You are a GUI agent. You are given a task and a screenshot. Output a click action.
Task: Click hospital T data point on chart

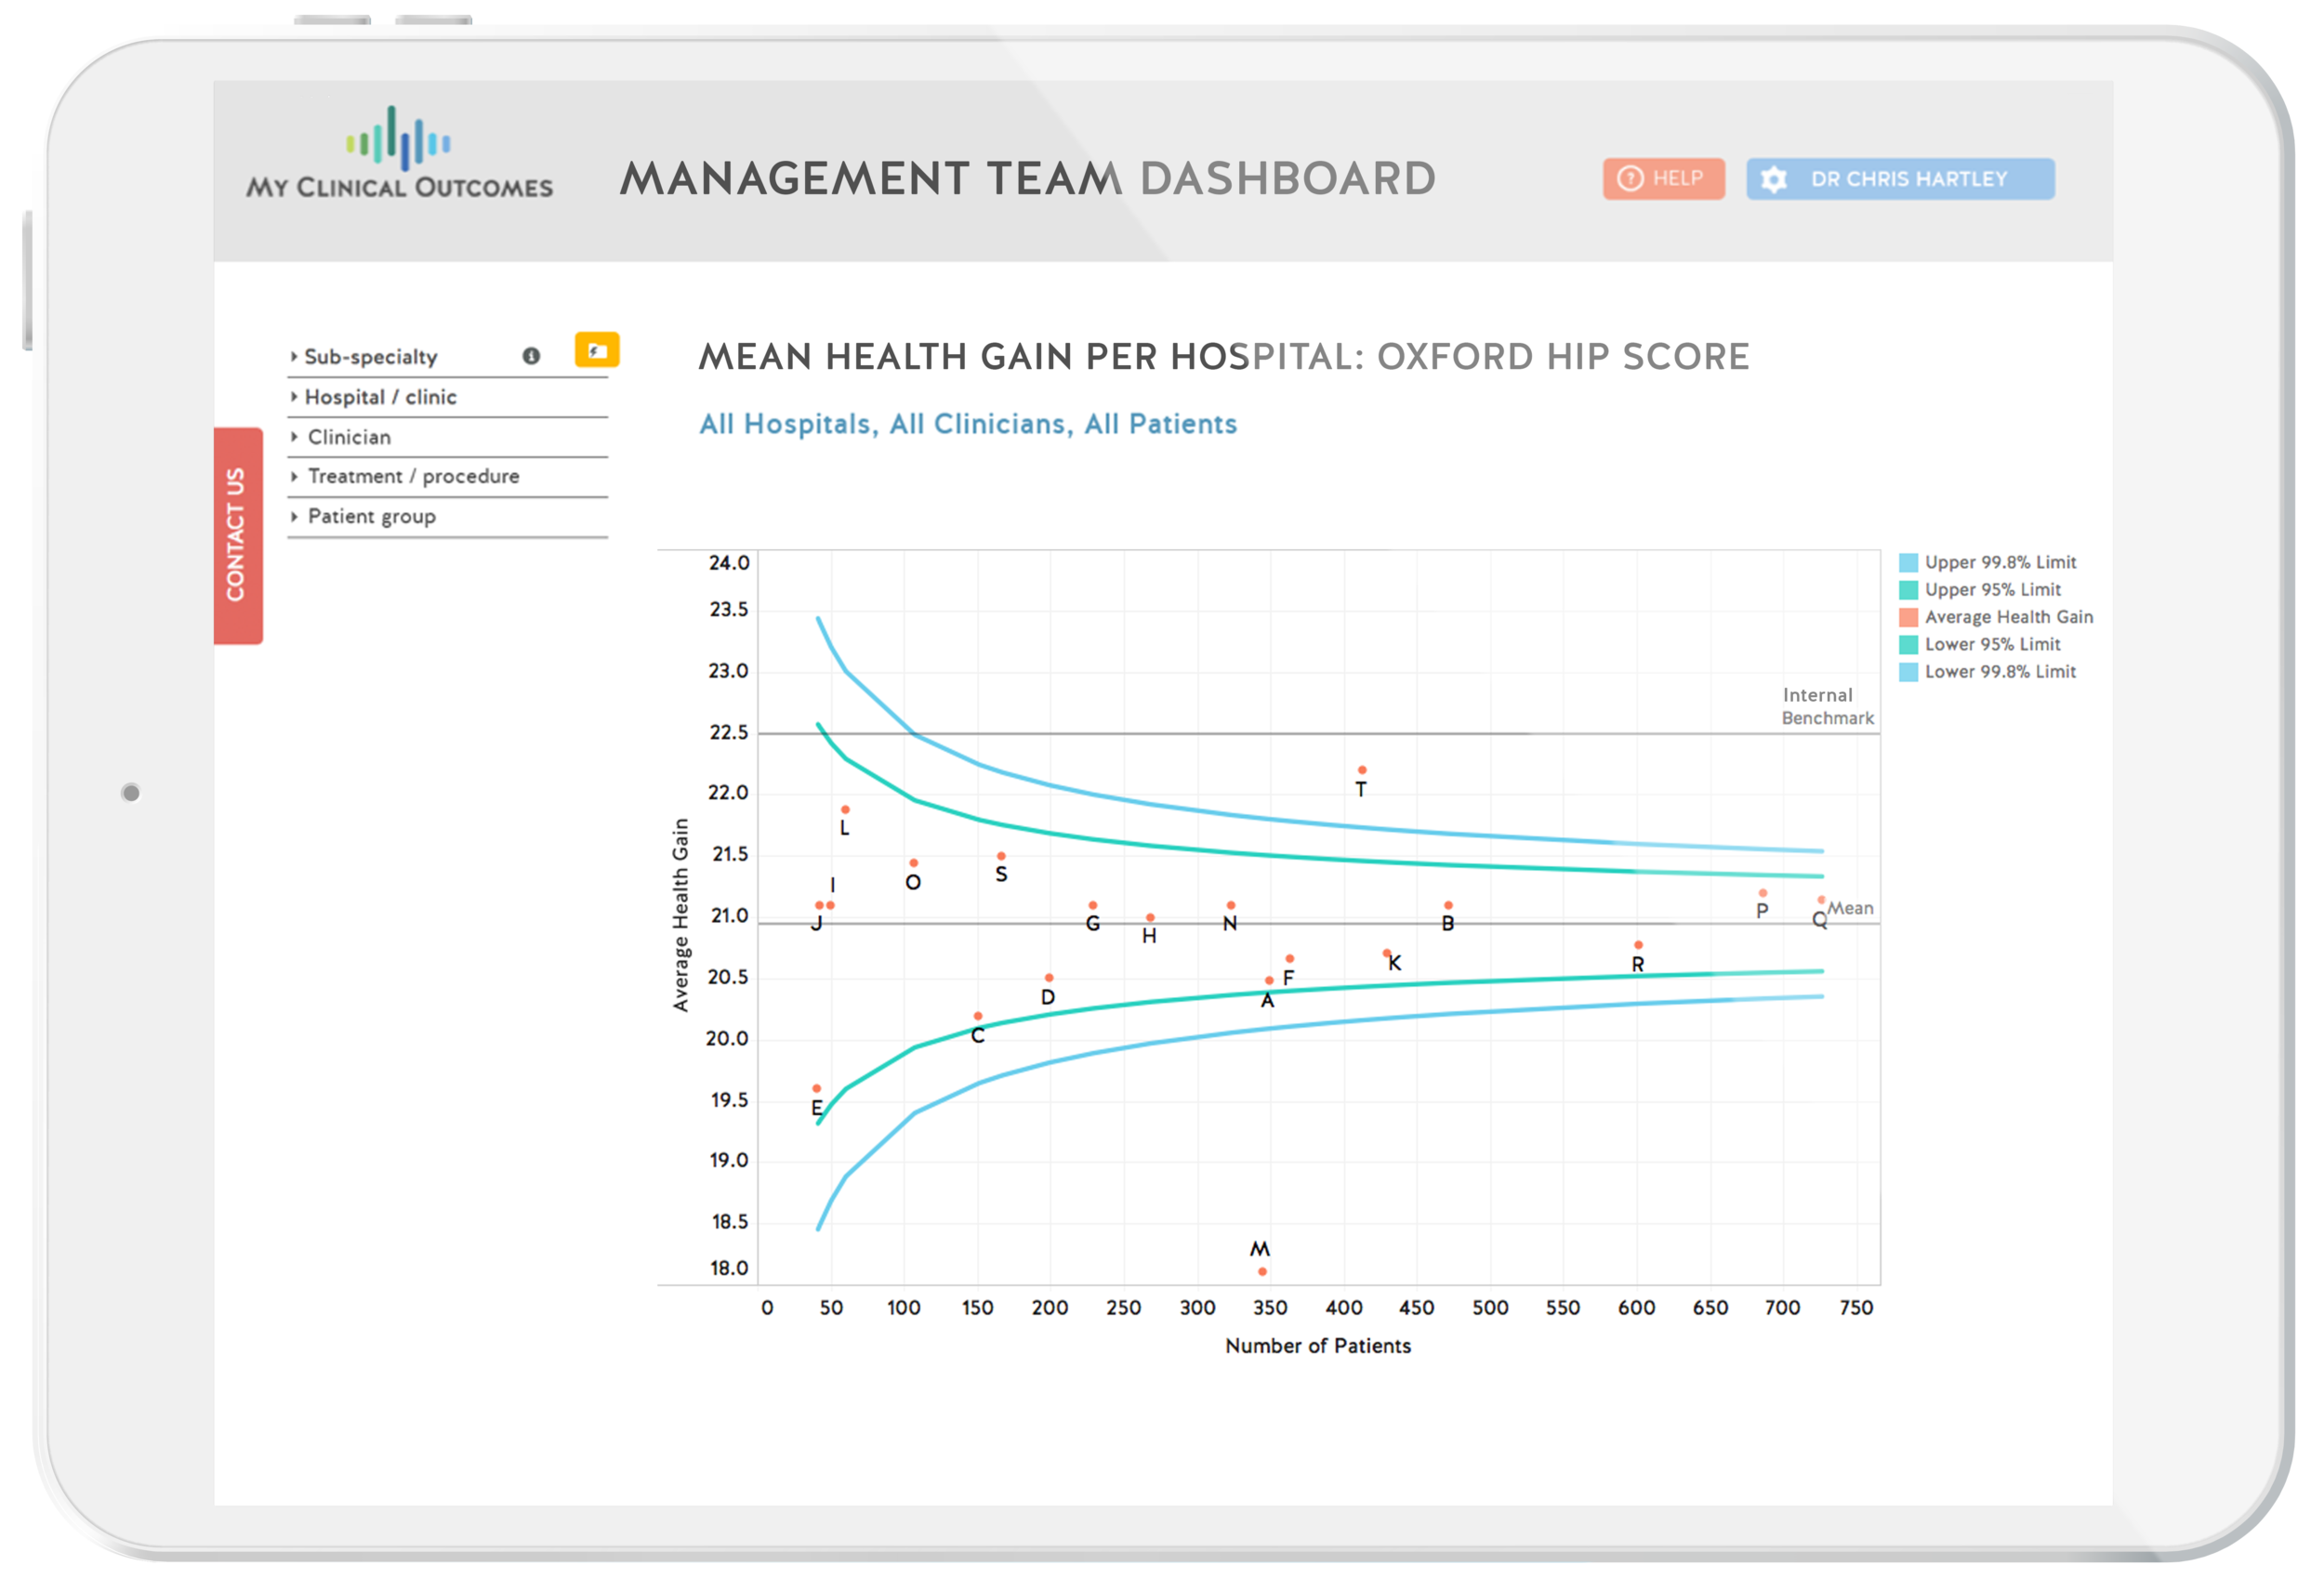click(1362, 770)
